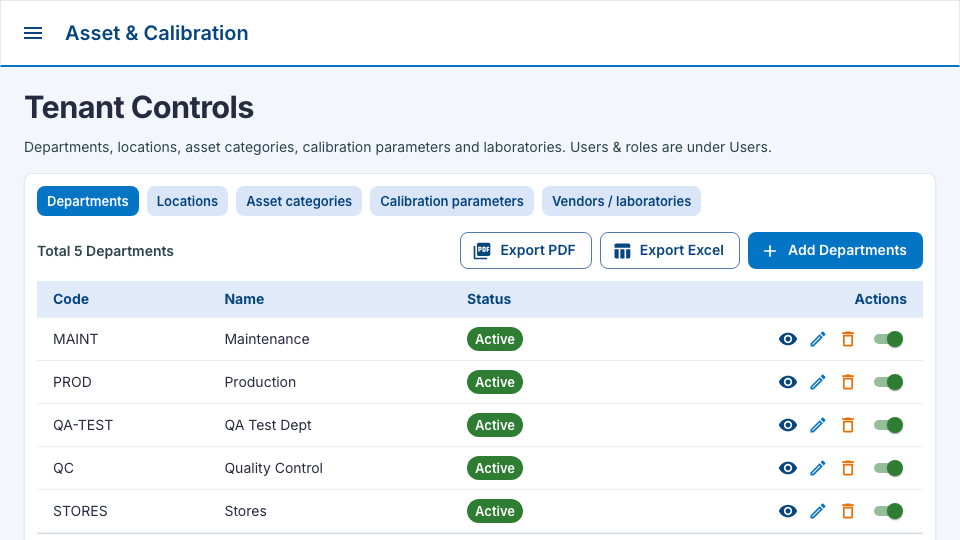Toggle active switch for Production
The height and width of the screenshot is (540, 960).
point(888,382)
